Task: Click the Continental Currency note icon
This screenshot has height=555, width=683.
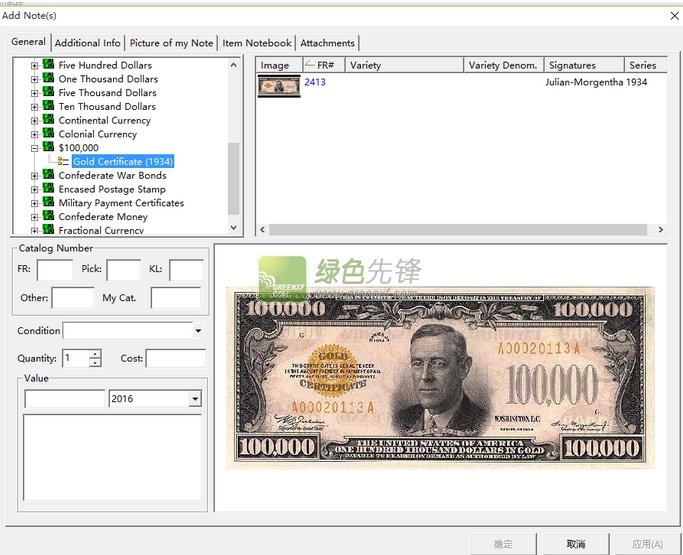Action: 48,119
